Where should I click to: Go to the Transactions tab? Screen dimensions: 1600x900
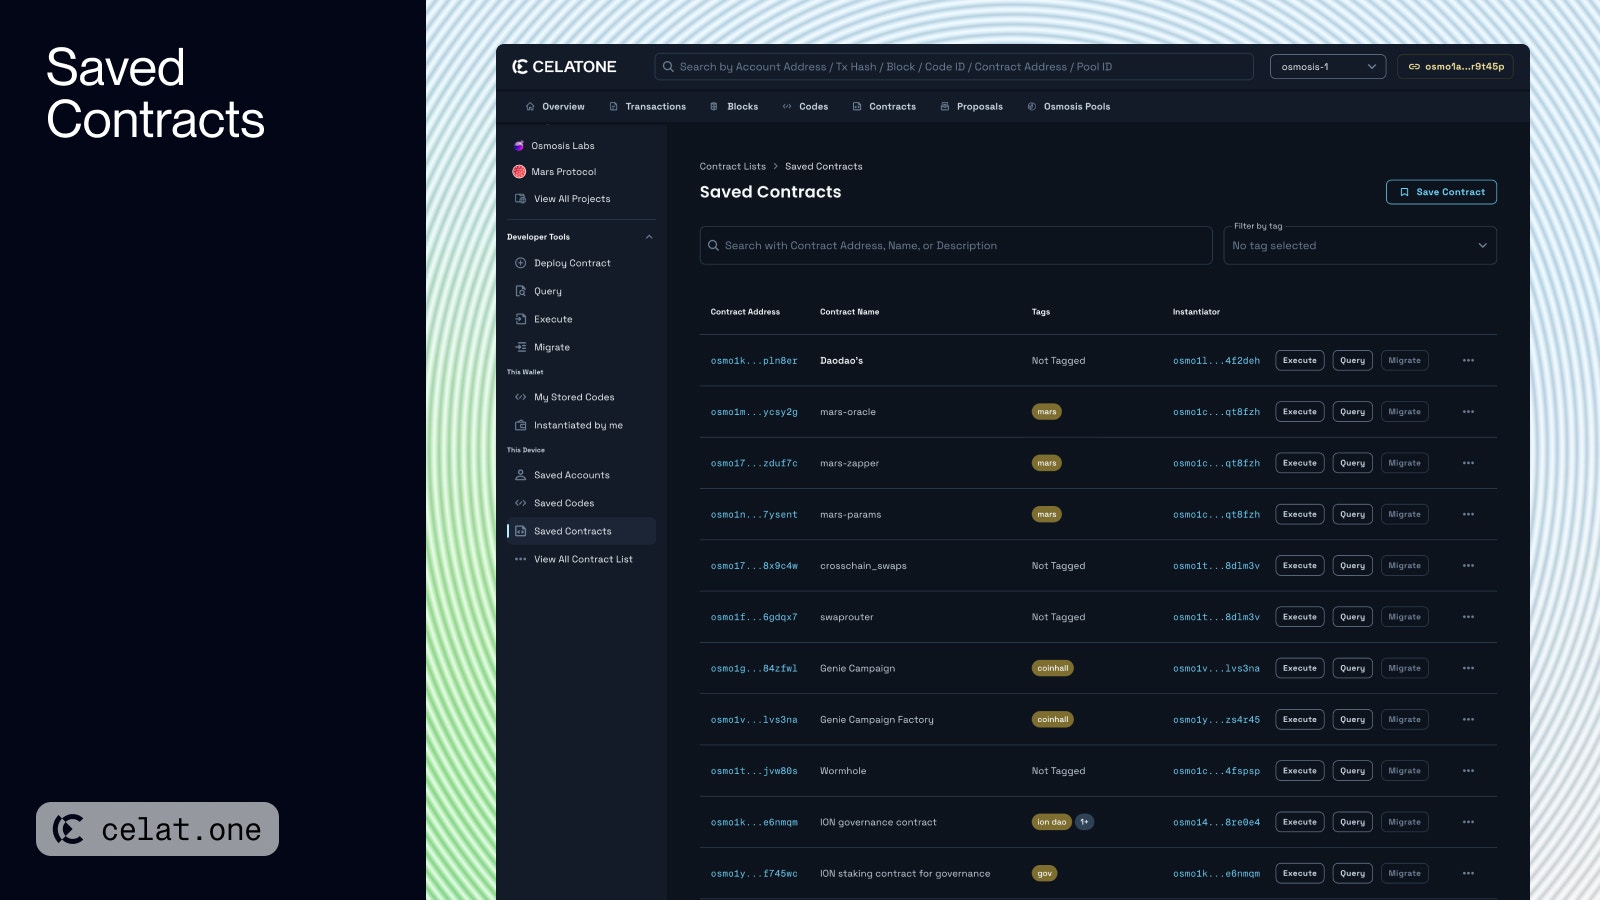[x=647, y=106]
